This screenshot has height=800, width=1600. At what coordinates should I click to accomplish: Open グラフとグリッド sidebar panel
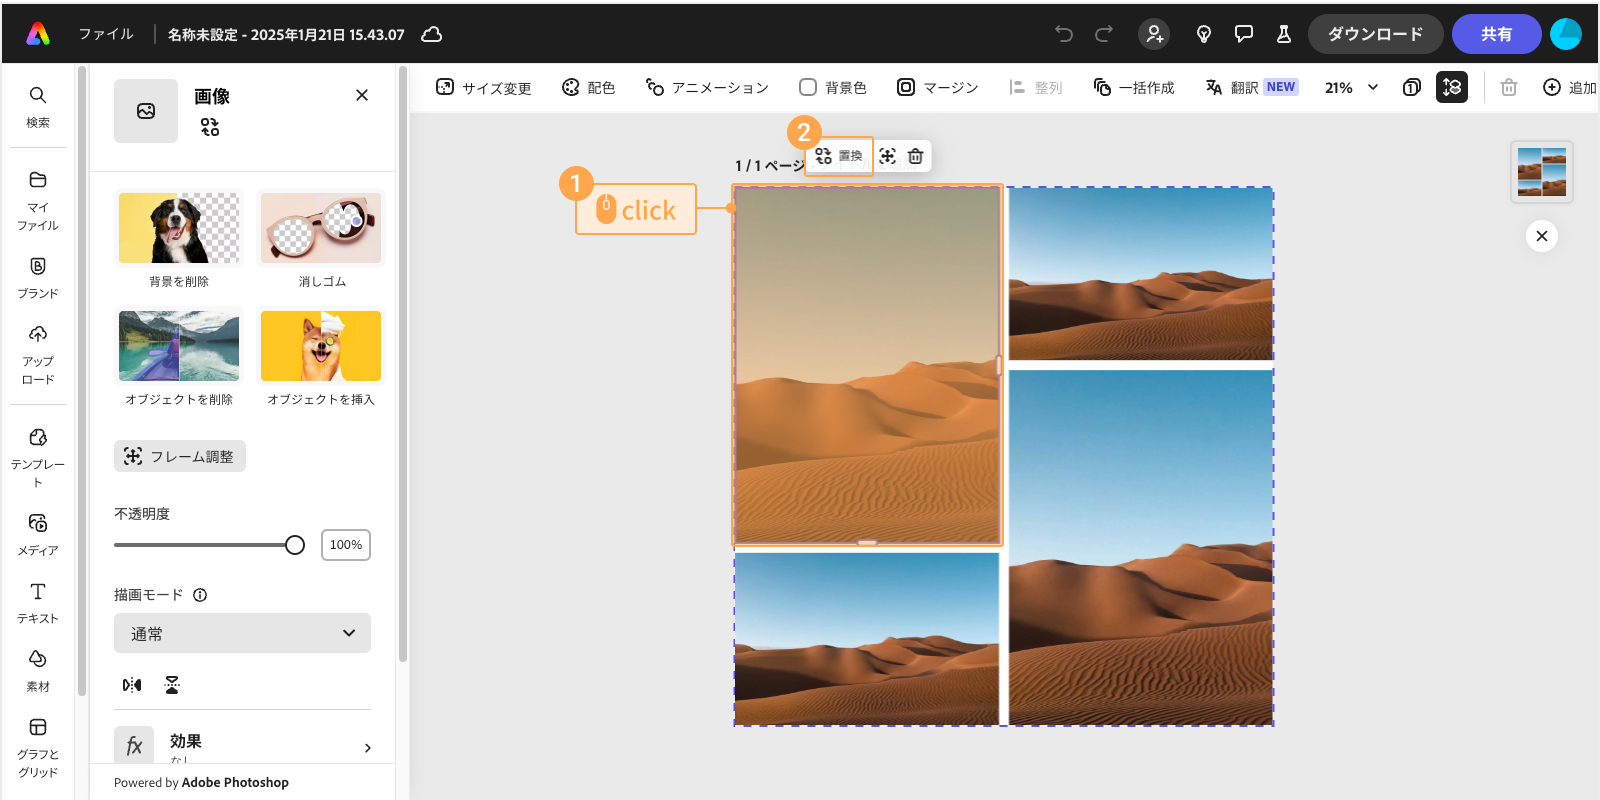38,747
